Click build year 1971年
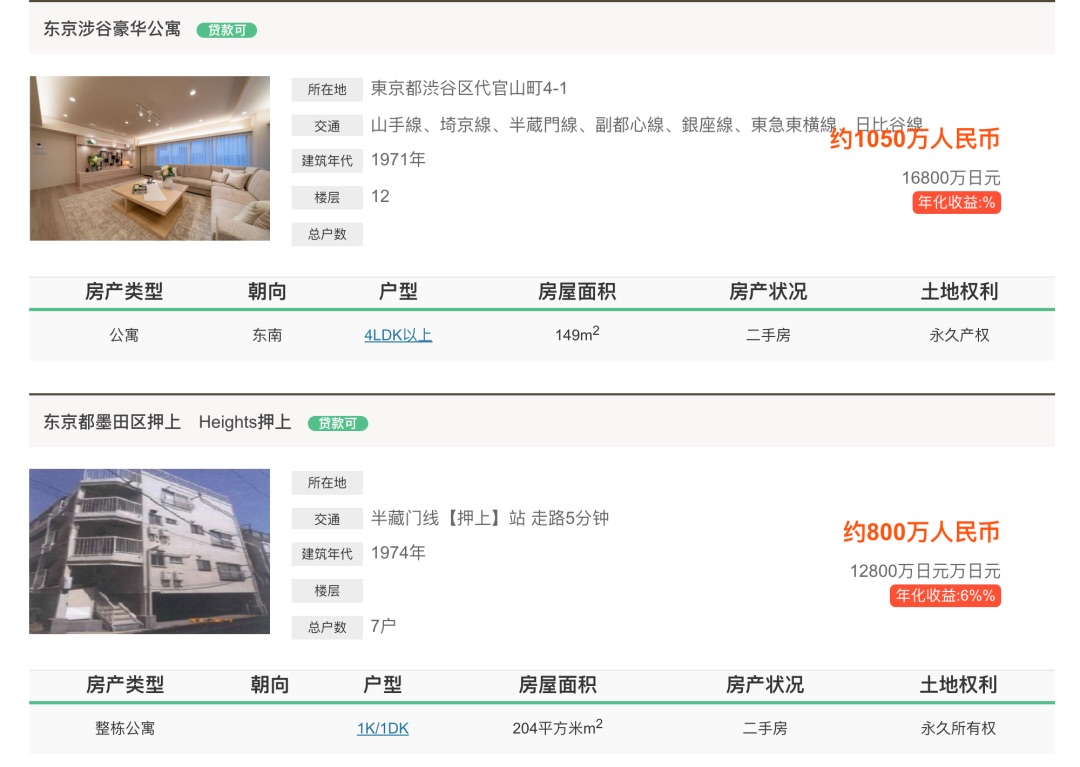 coord(398,160)
